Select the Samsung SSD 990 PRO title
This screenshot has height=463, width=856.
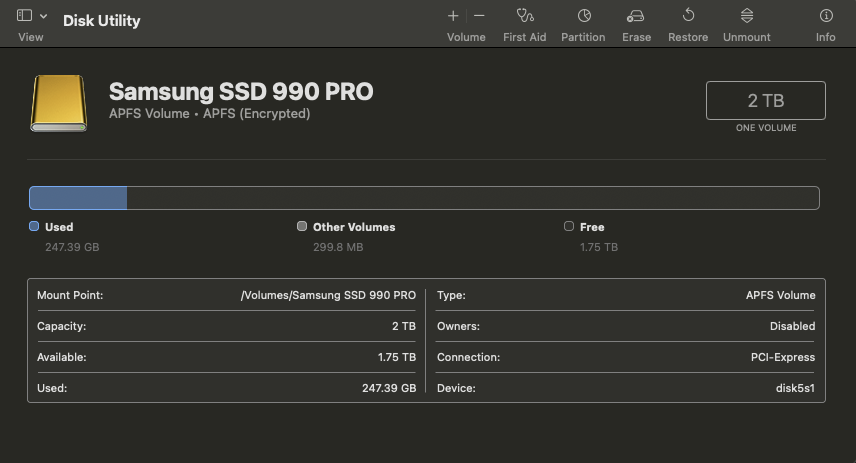(x=241, y=91)
